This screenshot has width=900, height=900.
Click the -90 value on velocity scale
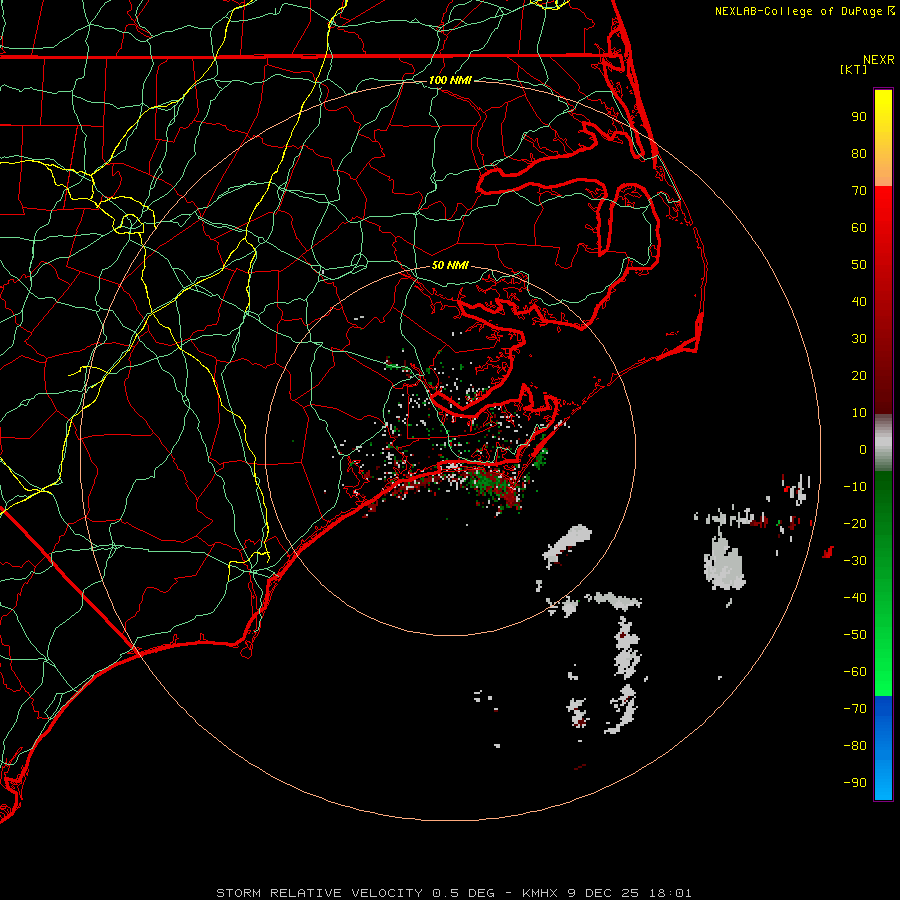[855, 782]
